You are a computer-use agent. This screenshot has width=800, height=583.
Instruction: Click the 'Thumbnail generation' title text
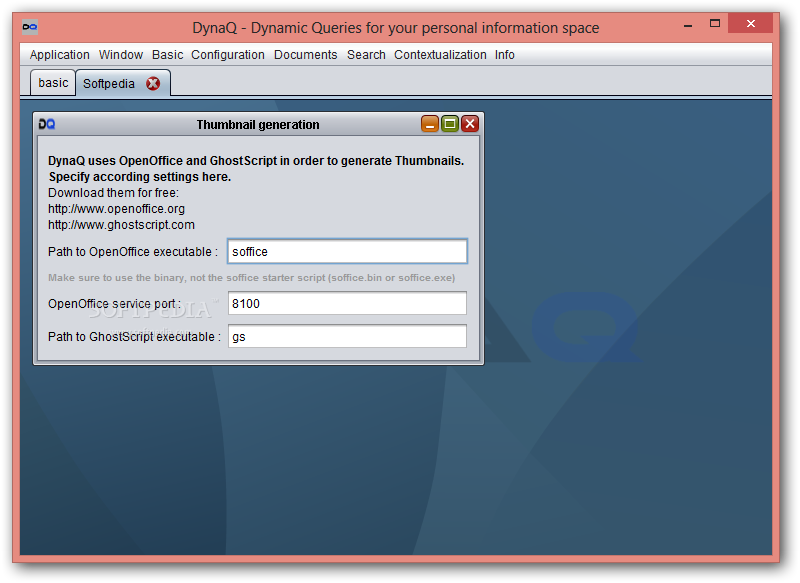258,124
